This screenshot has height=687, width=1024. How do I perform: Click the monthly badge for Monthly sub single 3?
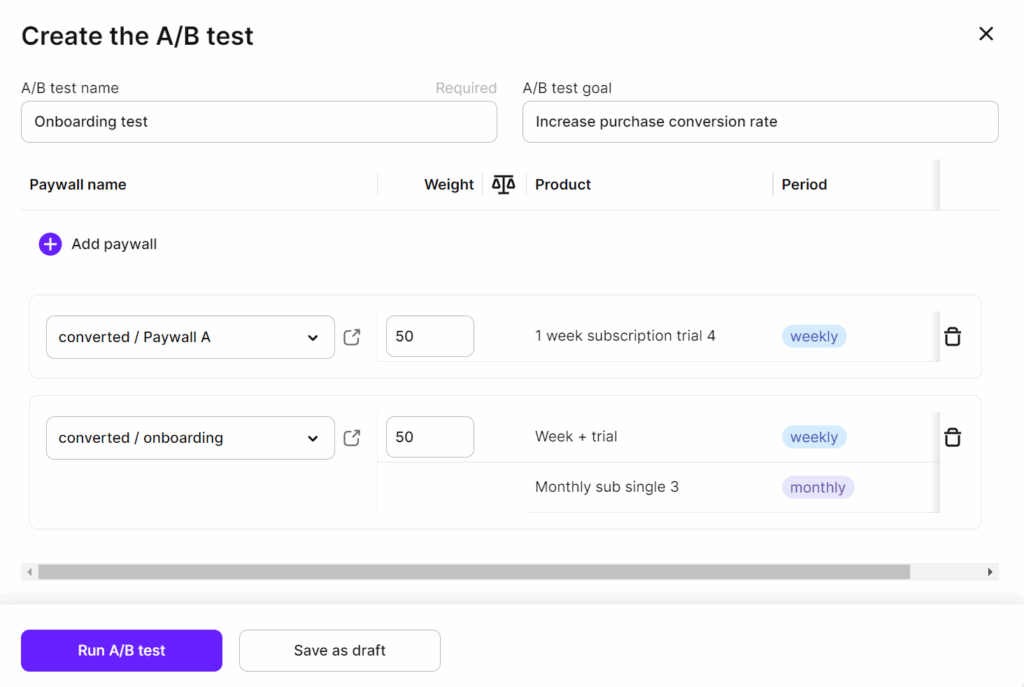point(818,487)
